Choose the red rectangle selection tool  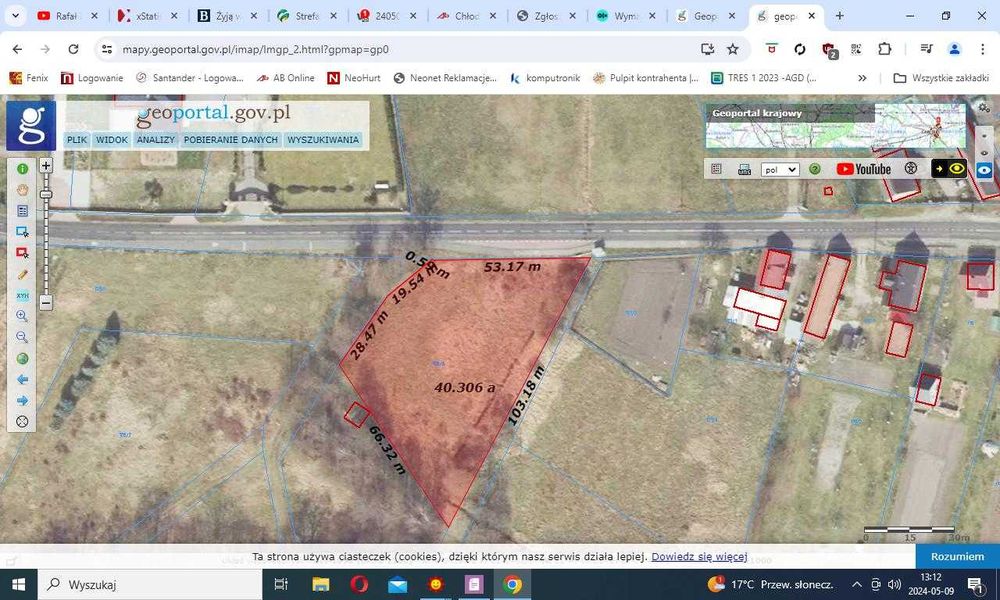point(22,252)
